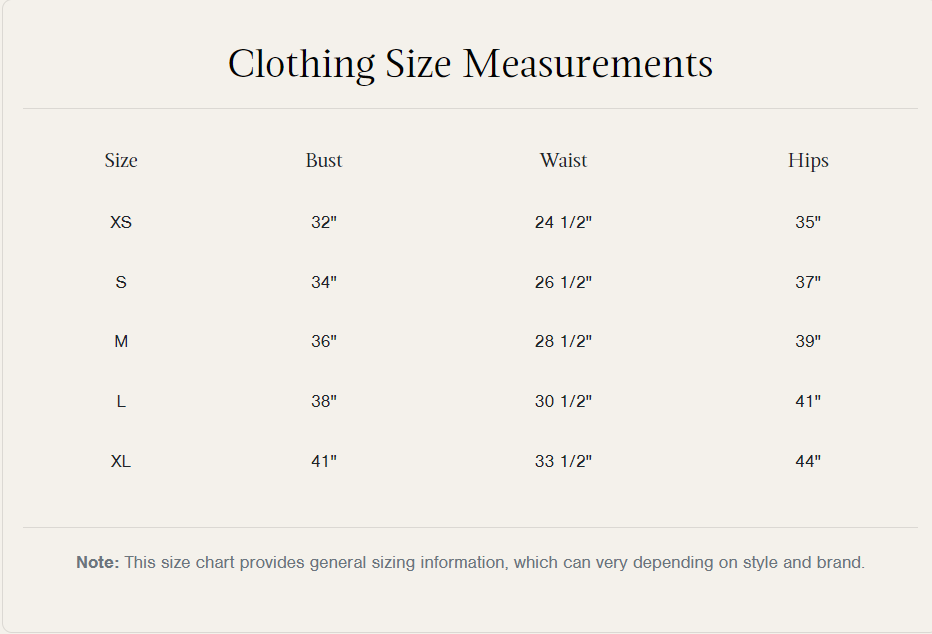Viewport: 932px width, 634px height.
Task: Click the 24 1/2" waist value
Action: (x=563, y=222)
